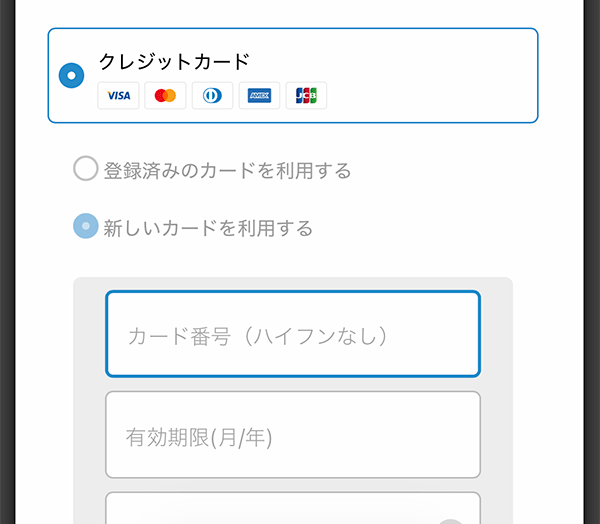This screenshot has height=524, width=600.
Task: Click the AMEX card logo
Action: click(x=259, y=96)
